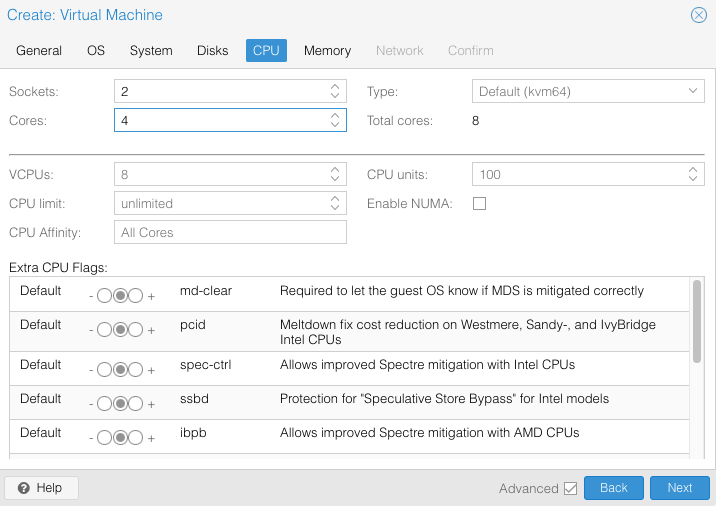Decrease CPU limit with the down arrow
The image size is (716, 506).
[x=335, y=208]
